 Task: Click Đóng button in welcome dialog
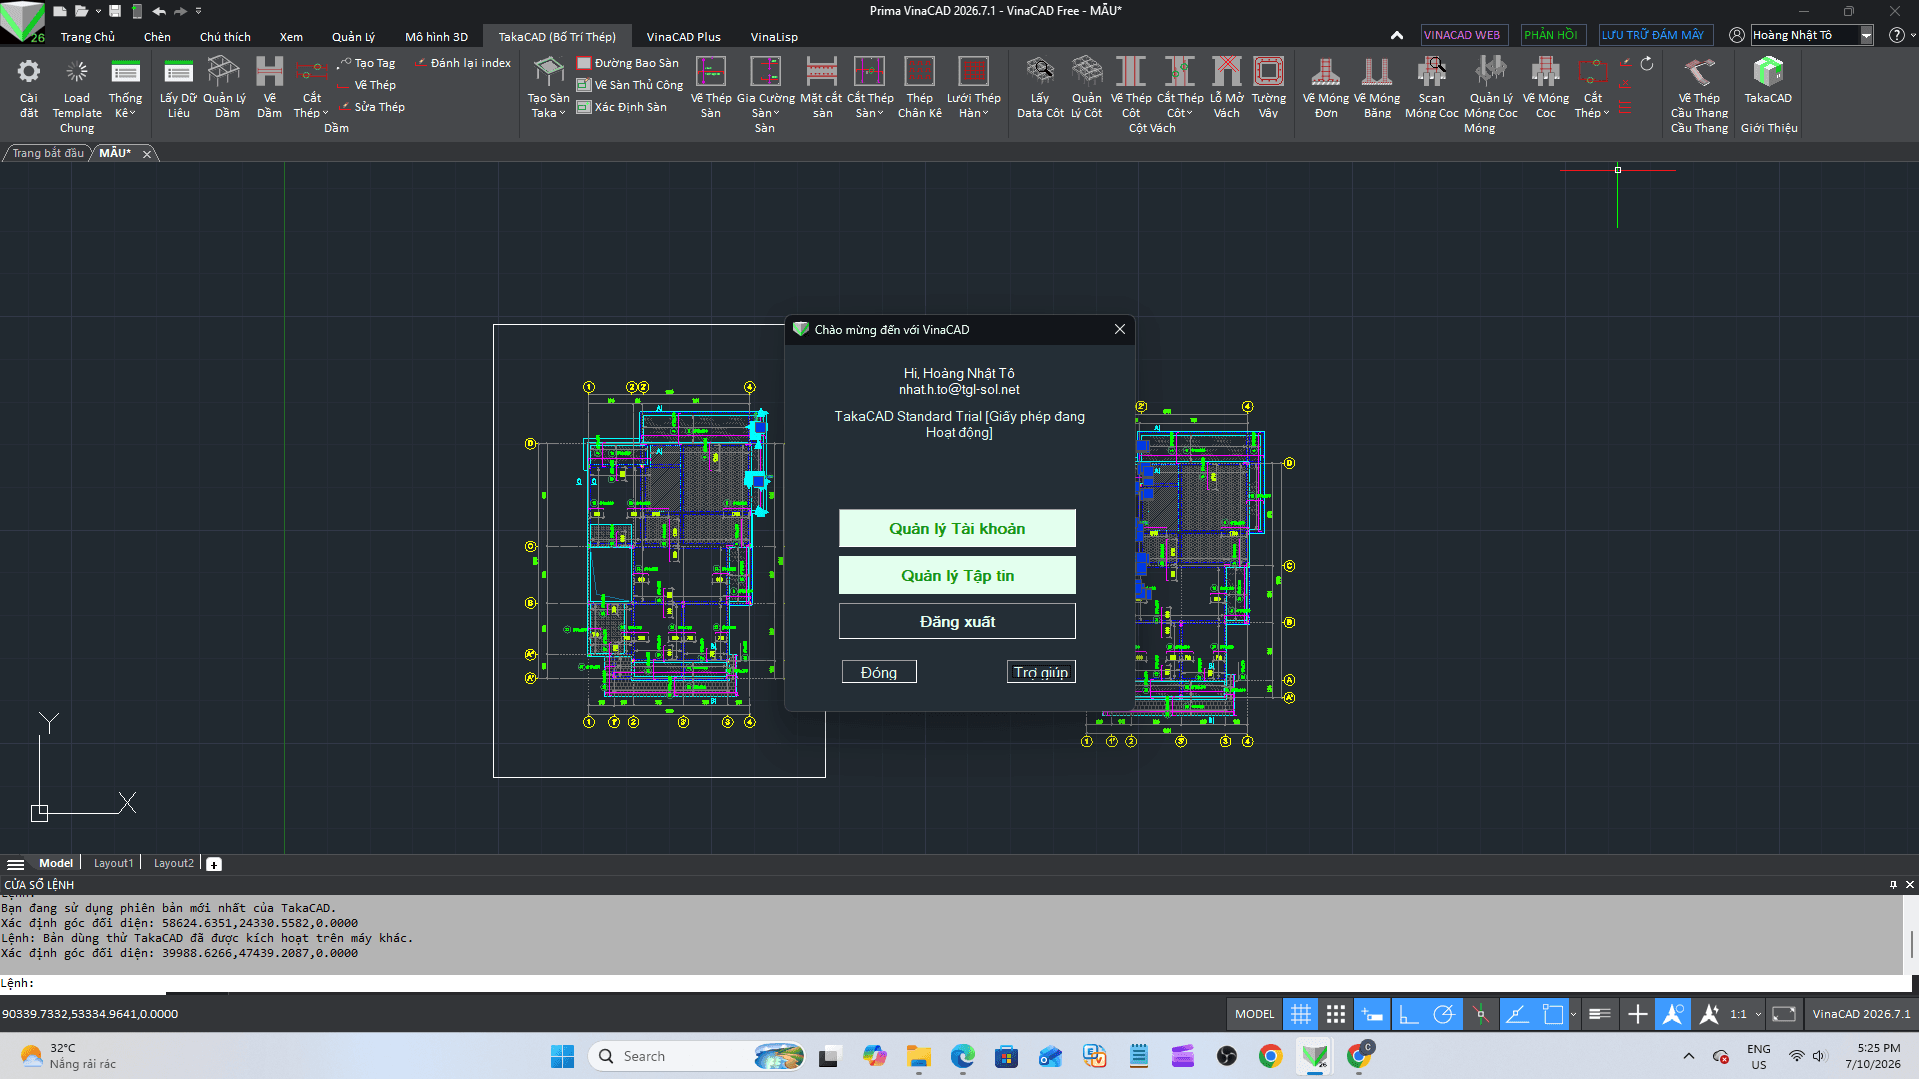[879, 672]
